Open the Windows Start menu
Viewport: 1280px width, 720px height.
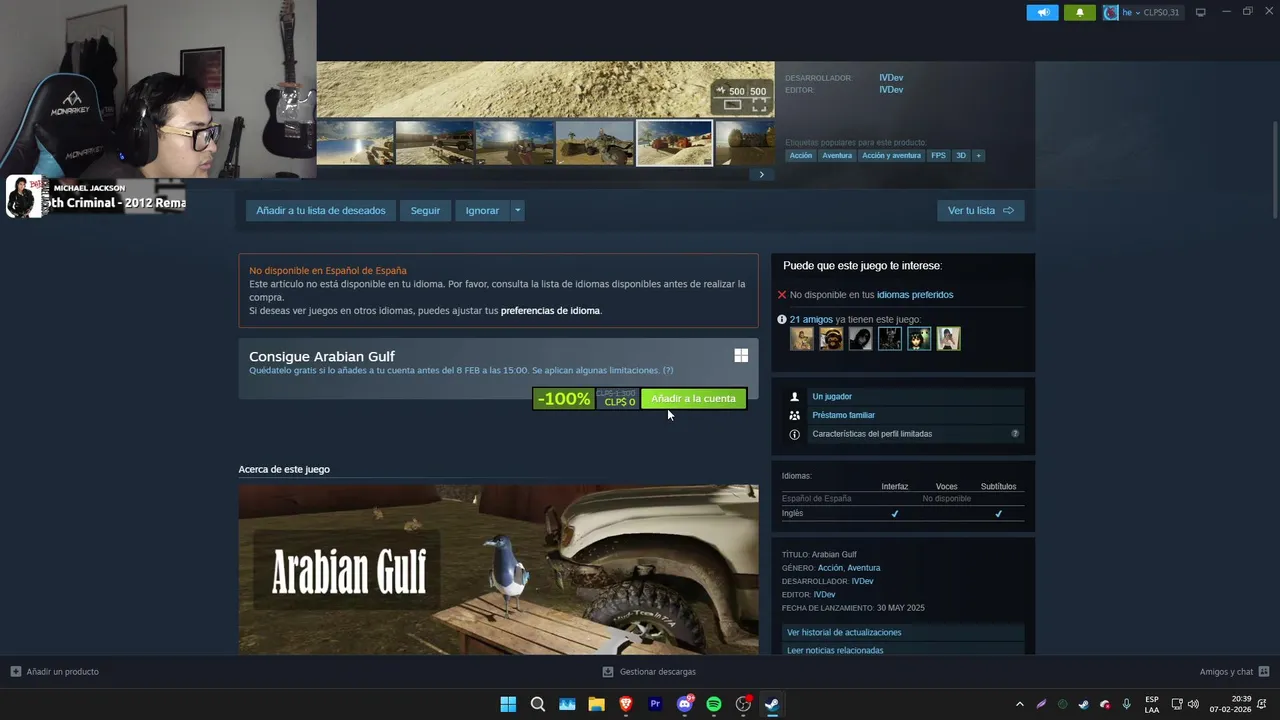508,704
